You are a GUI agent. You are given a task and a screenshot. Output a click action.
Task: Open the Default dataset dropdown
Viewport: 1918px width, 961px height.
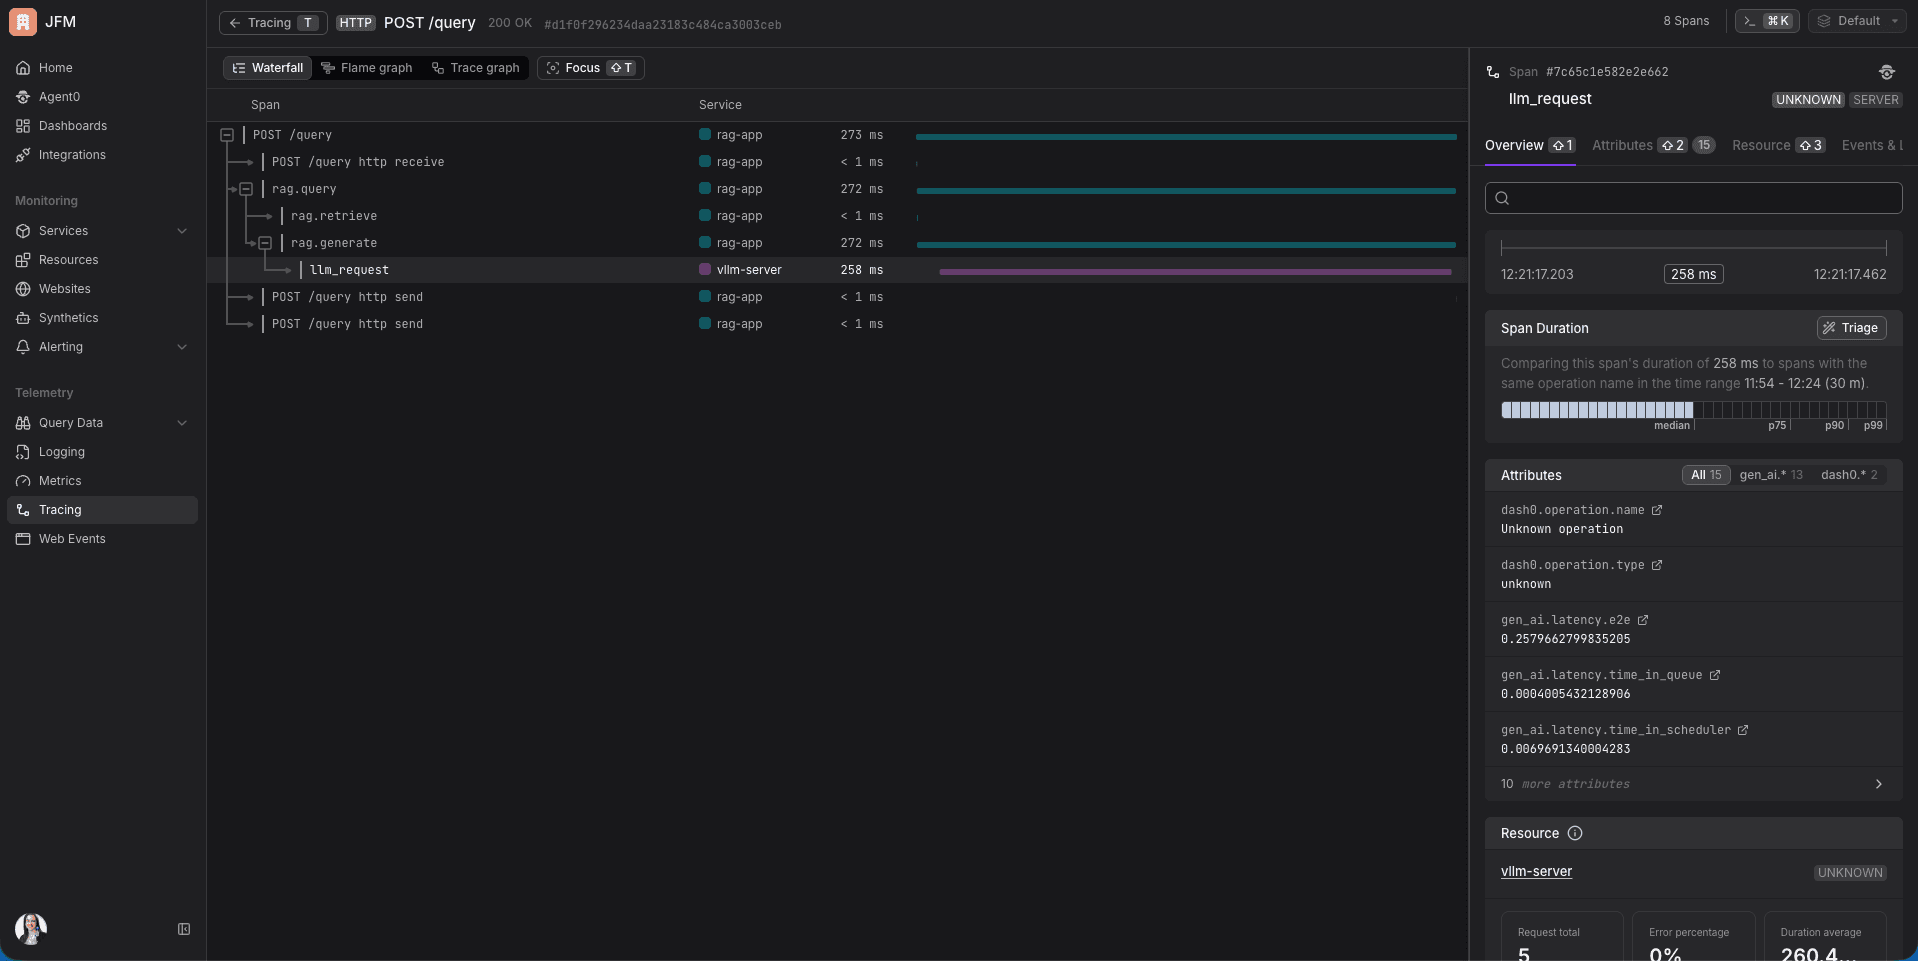1859,21
